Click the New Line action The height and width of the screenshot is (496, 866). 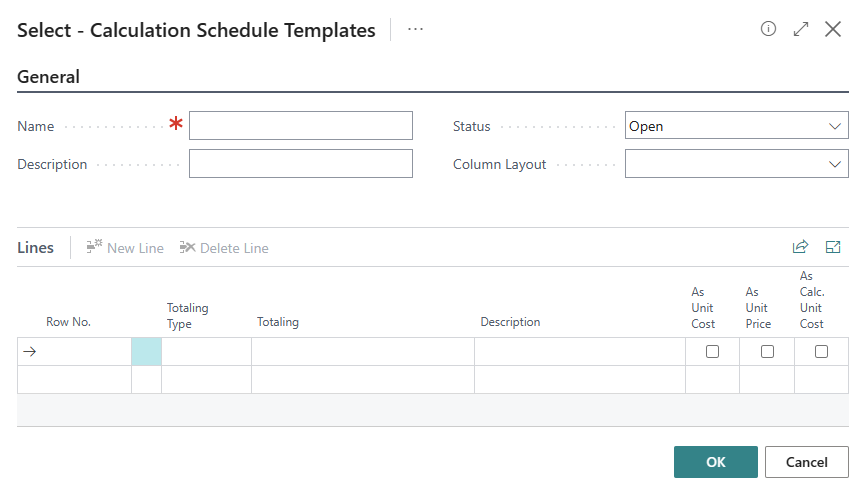(125, 248)
